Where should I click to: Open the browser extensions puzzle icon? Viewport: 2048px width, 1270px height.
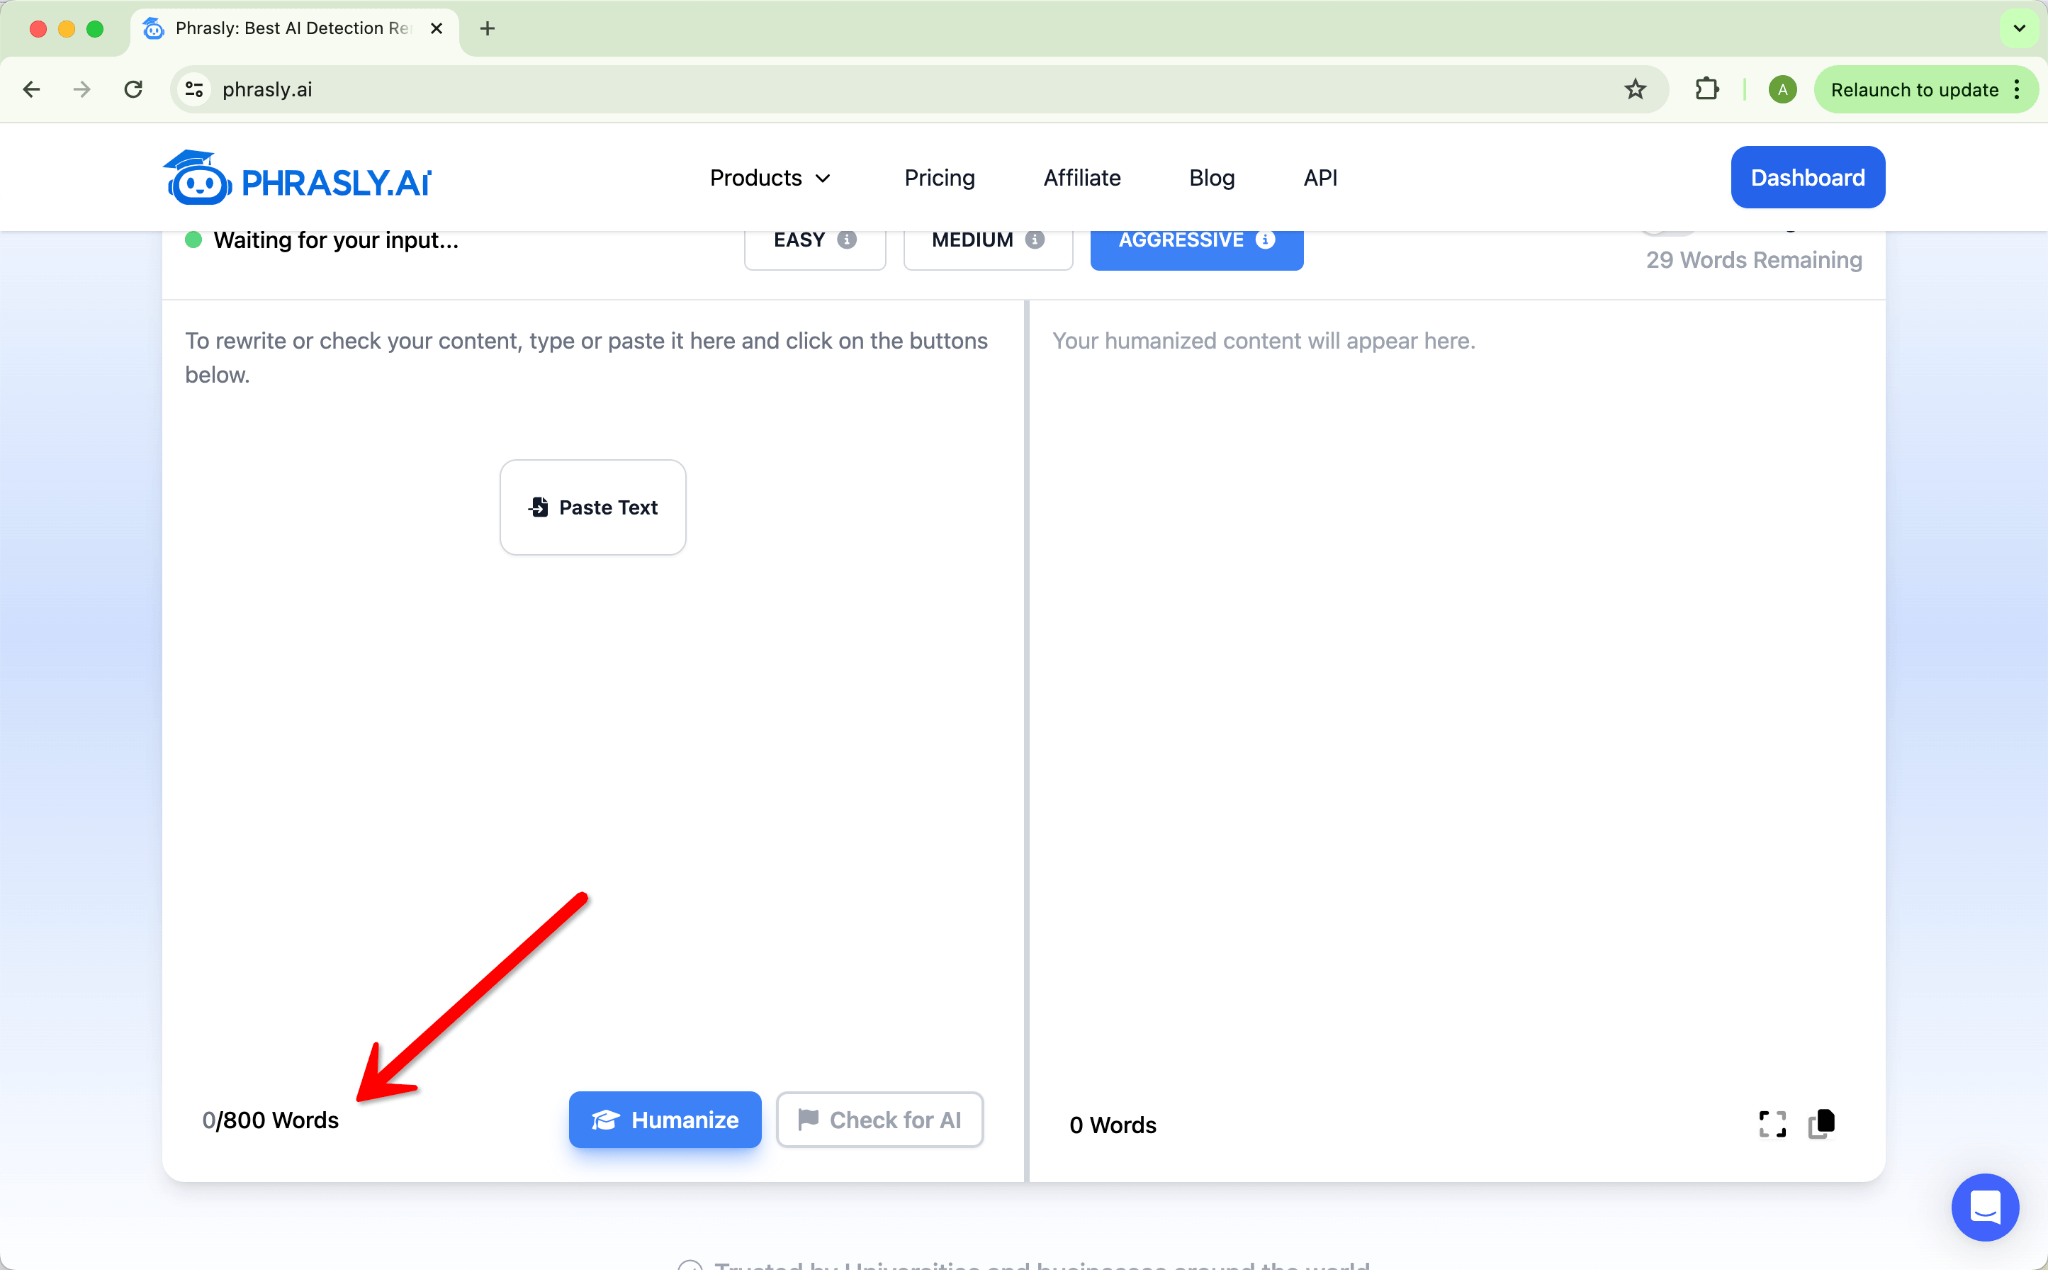pyautogui.click(x=1707, y=90)
